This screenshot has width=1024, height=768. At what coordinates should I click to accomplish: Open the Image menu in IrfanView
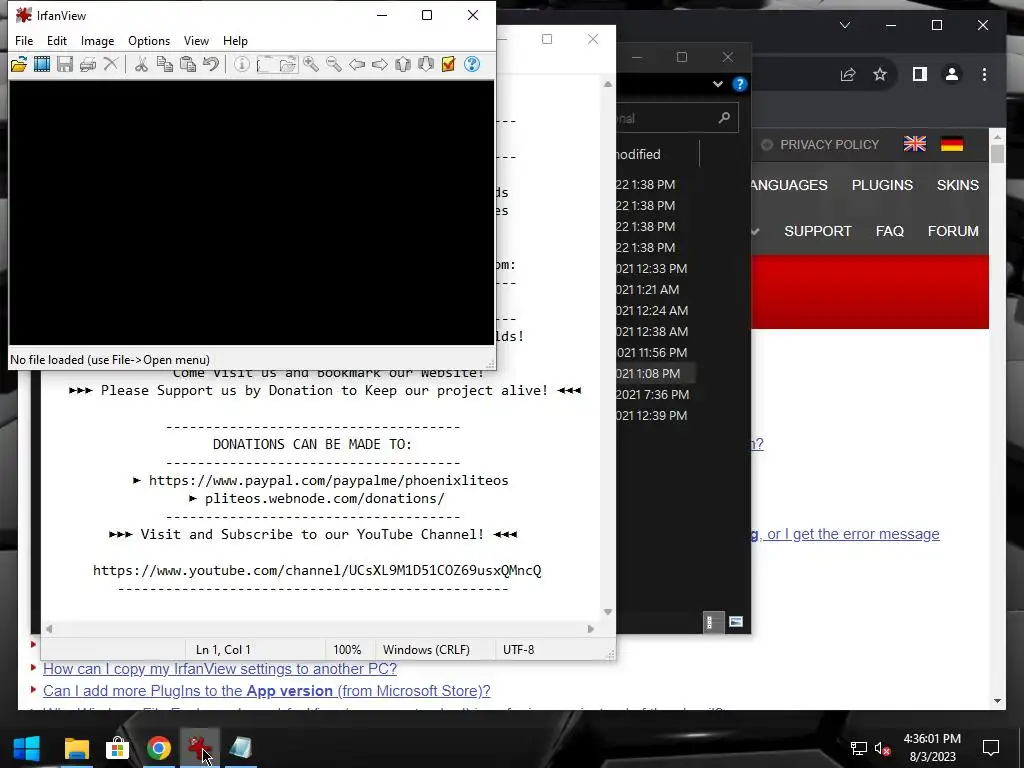[x=97, y=40]
